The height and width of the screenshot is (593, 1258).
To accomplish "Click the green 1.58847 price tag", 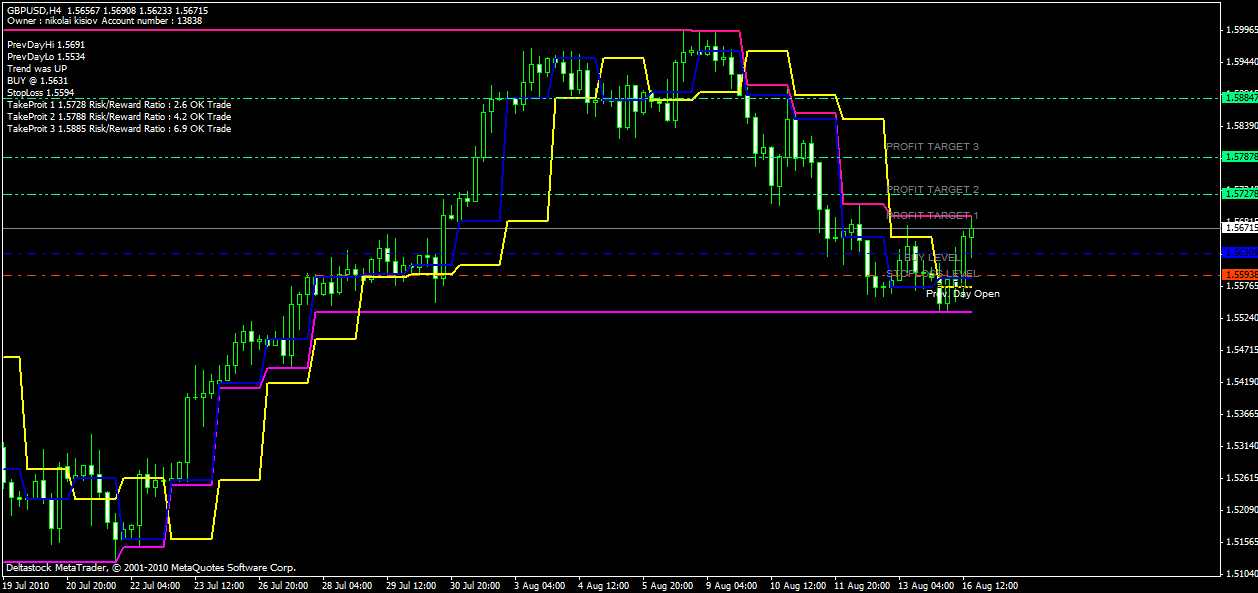I will tap(1240, 97).
